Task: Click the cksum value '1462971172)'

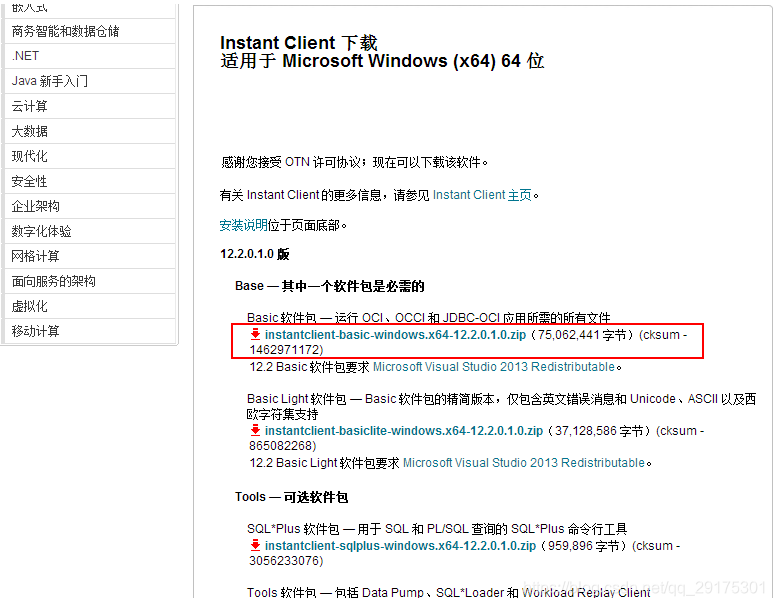Action: [286, 350]
